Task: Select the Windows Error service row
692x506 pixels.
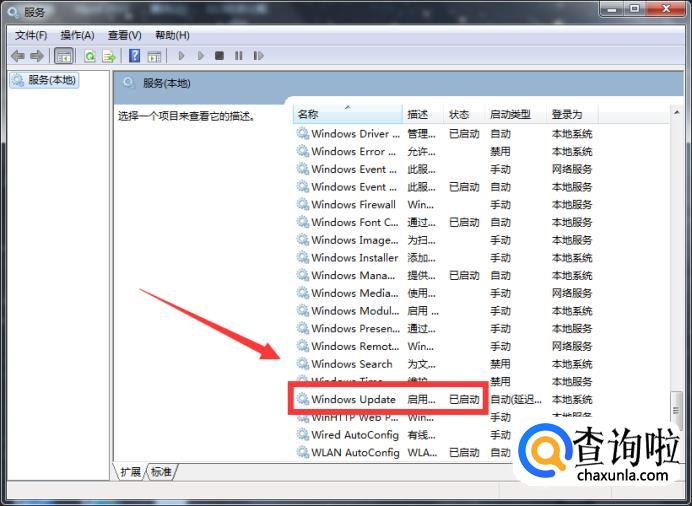Action: click(445, 151)
